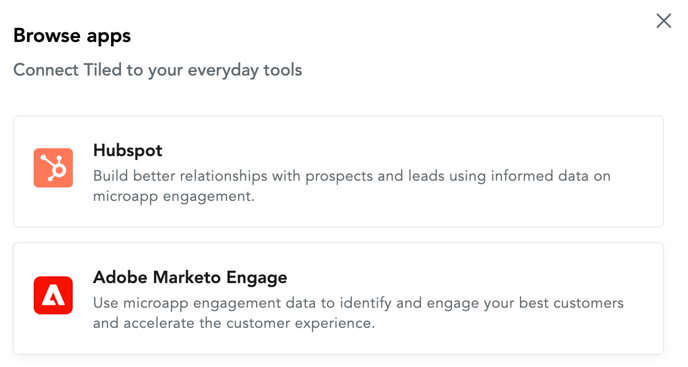Click the orange Hubspot sprocket logo

(x=53, y=168)
